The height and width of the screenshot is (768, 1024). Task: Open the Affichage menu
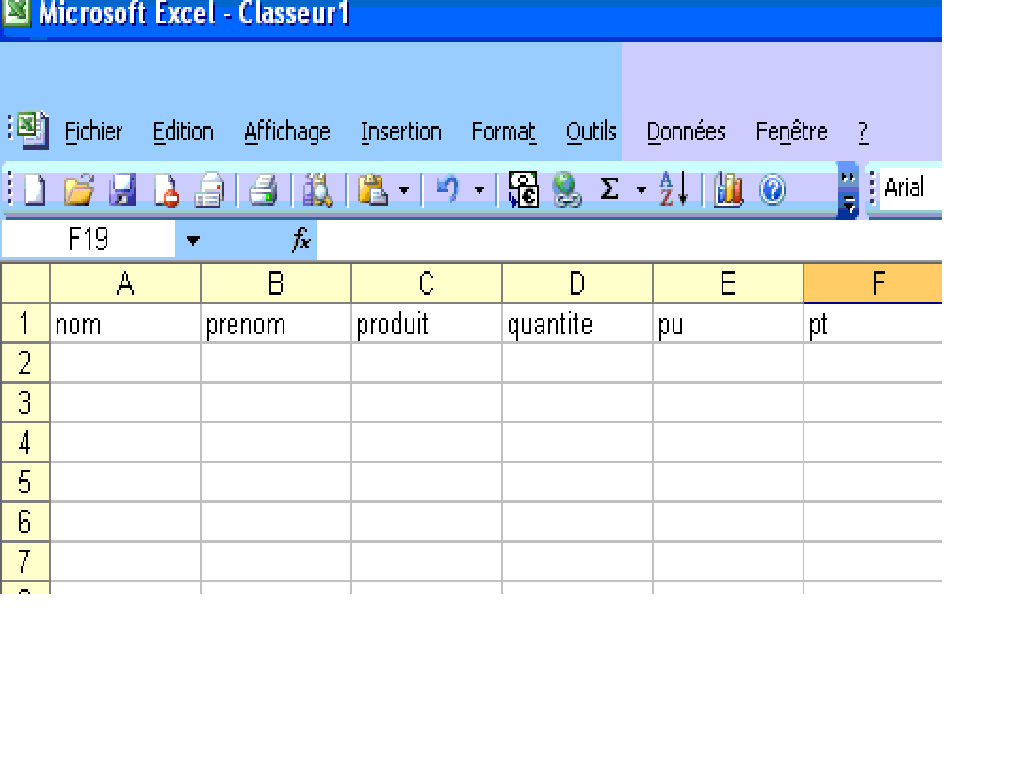[x=287, y=132]
